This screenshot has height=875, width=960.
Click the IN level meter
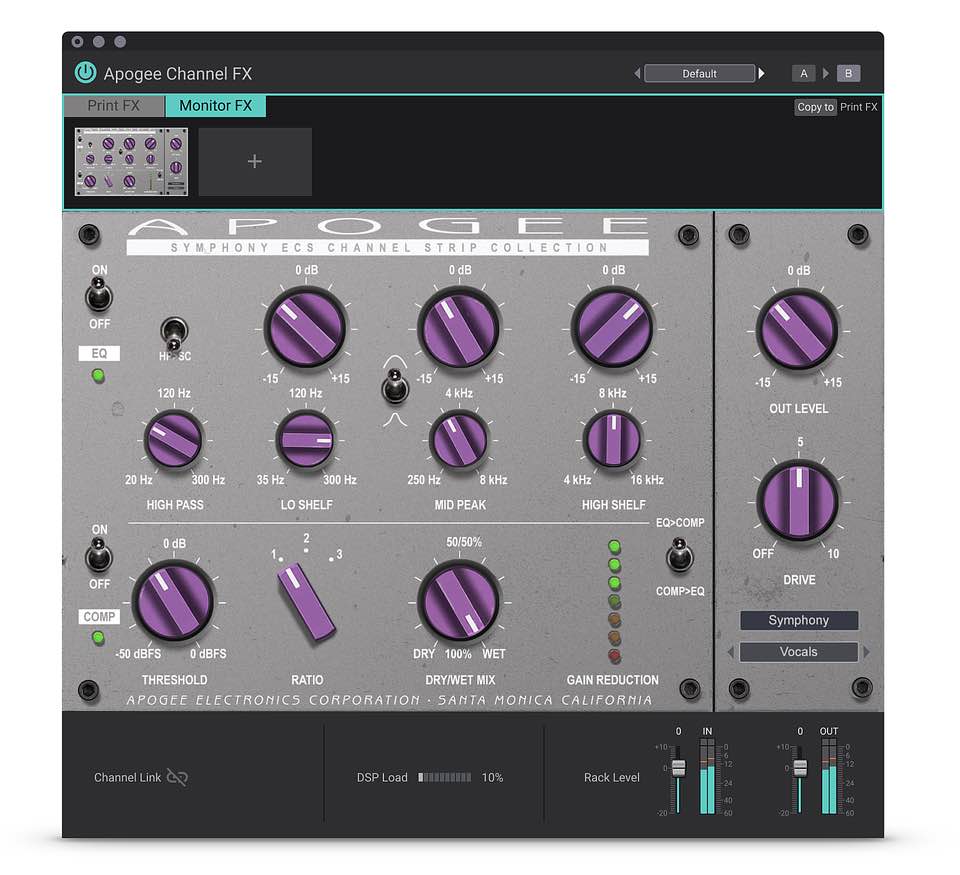click(707, 776)
